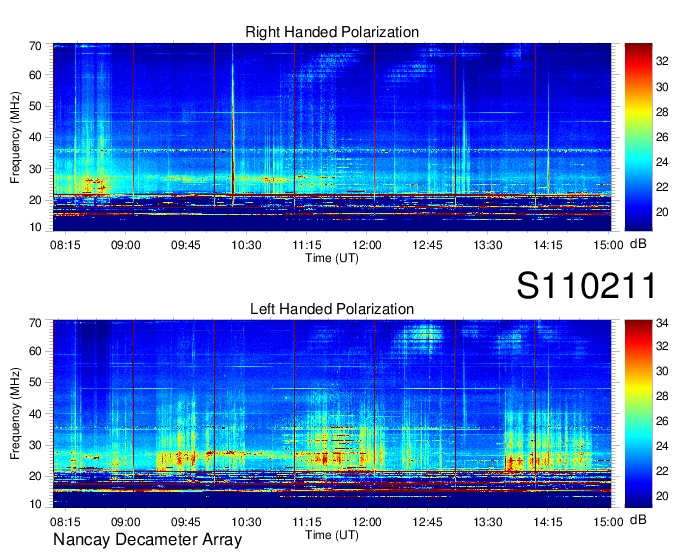Click the 14:15 tick on top plot
Viewport: 680px width, 552px height.
pyautogui.click(x=548, y=245)
